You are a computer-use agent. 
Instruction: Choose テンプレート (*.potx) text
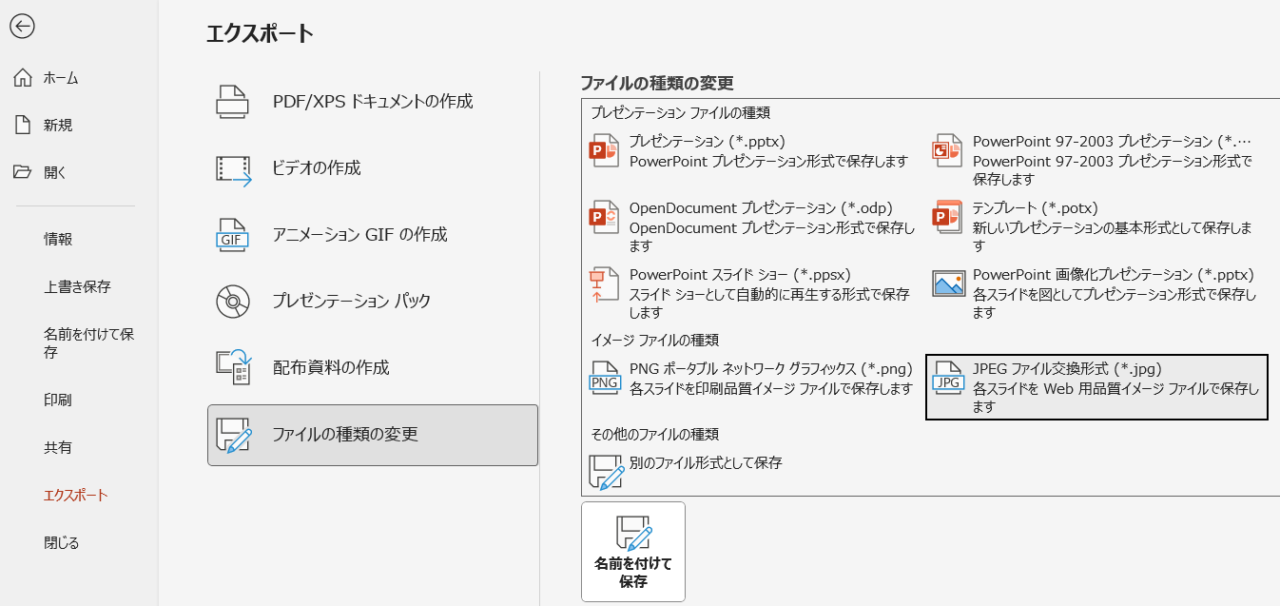[x=1035, y=208]
